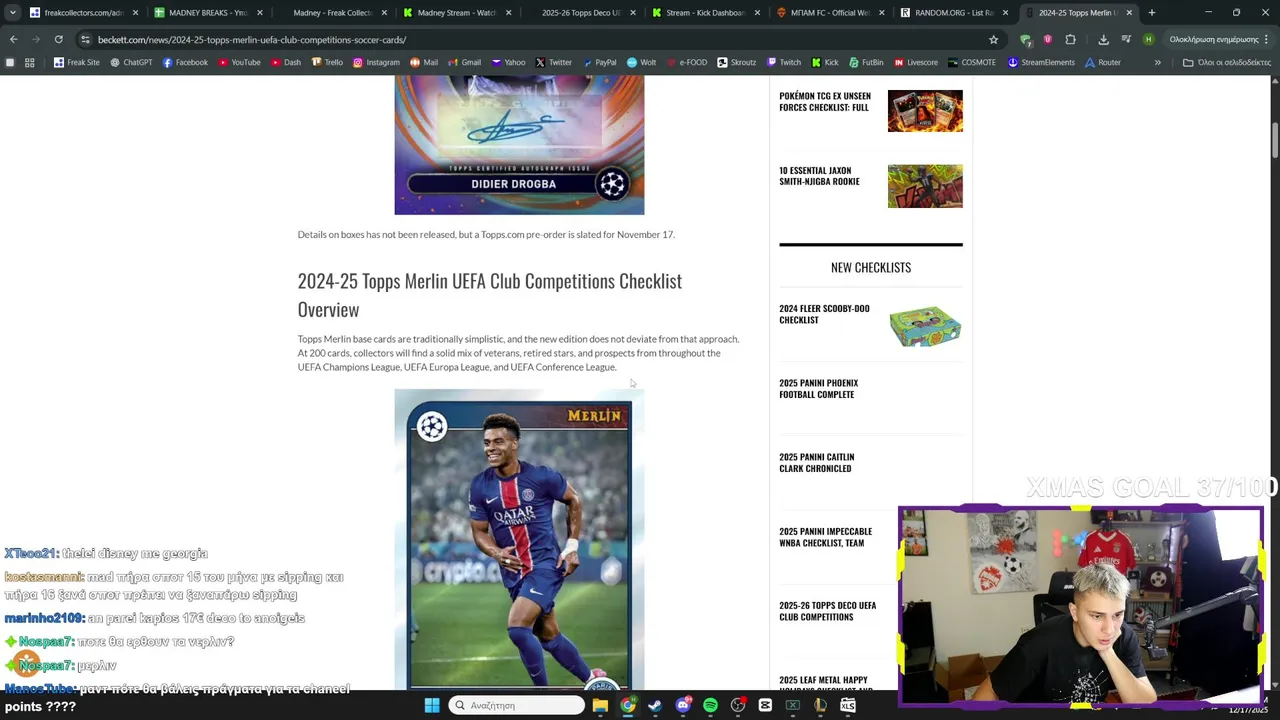Go back to the previous page

coord(13,39)
